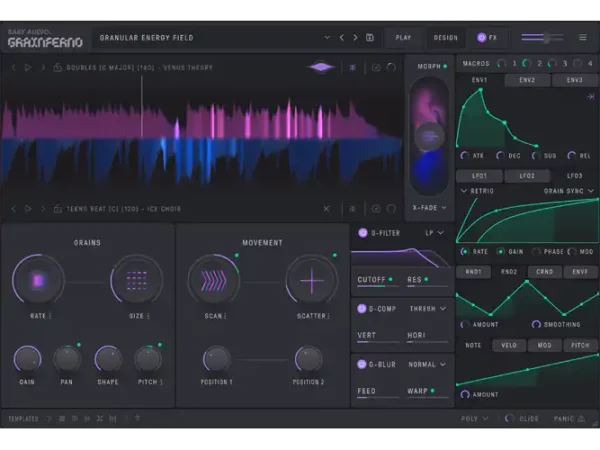600x450 pixels.
Task: Adjust the master volume slider
Action: pos(543,38)
